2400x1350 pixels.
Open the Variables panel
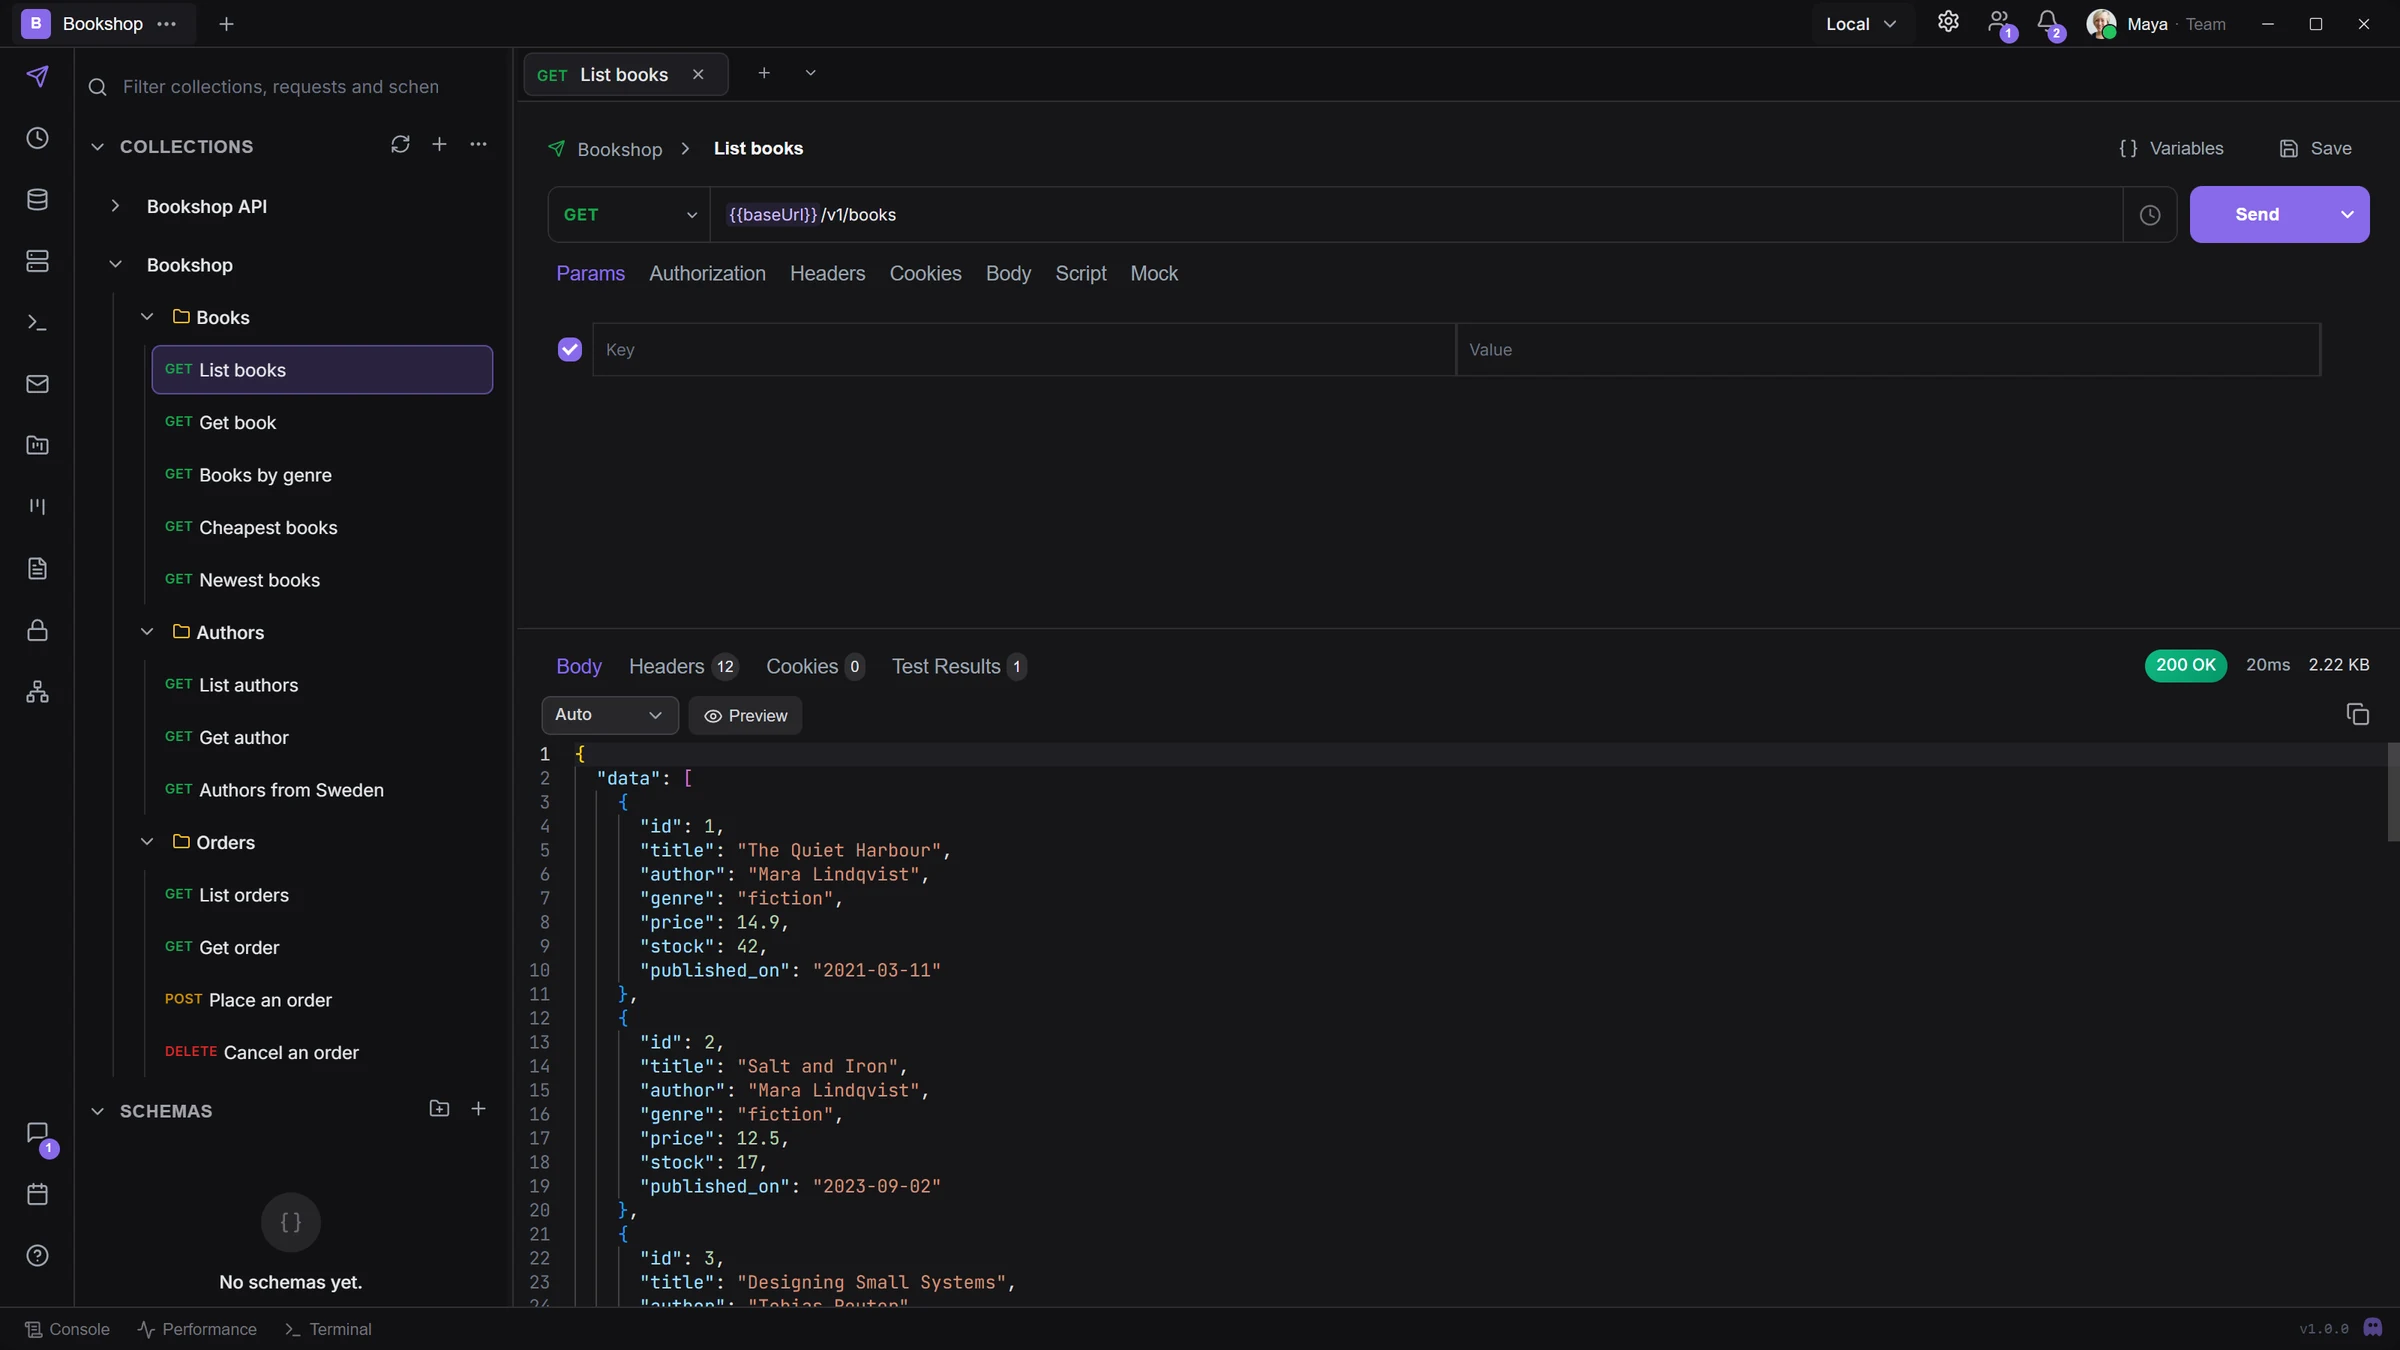click(x=2171, y=149)
